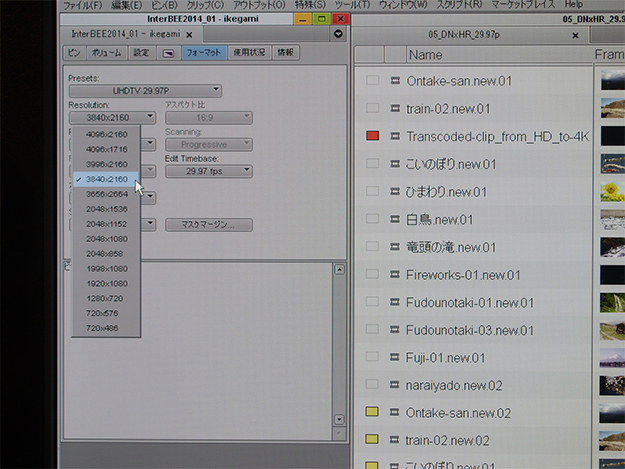Click clip icon of Transcoded-clip_from_HD_to-4K
This screenshot has width=625, height=469.
pos(395,136)
